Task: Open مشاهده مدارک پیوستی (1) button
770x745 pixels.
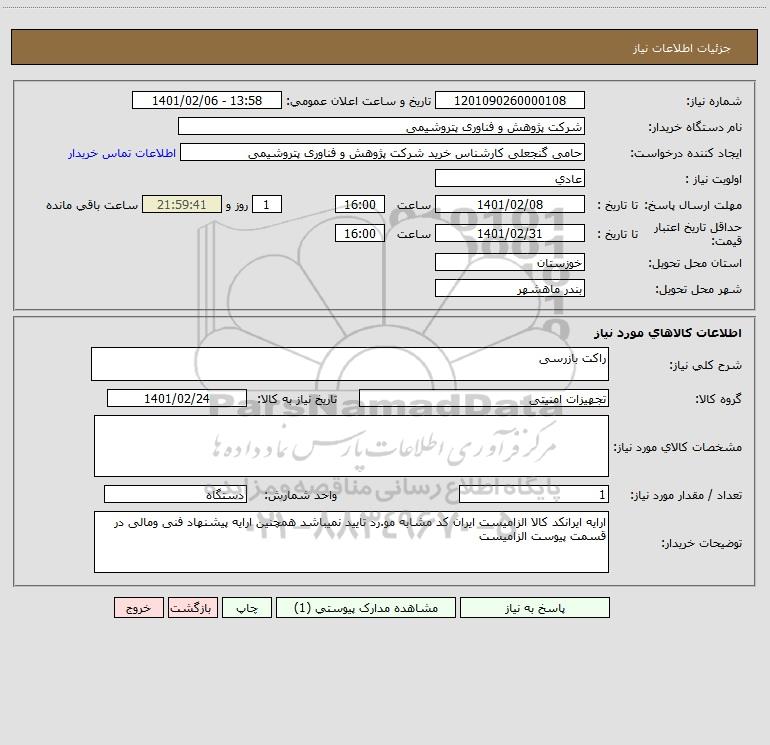Action: click(x=366, y=607)
